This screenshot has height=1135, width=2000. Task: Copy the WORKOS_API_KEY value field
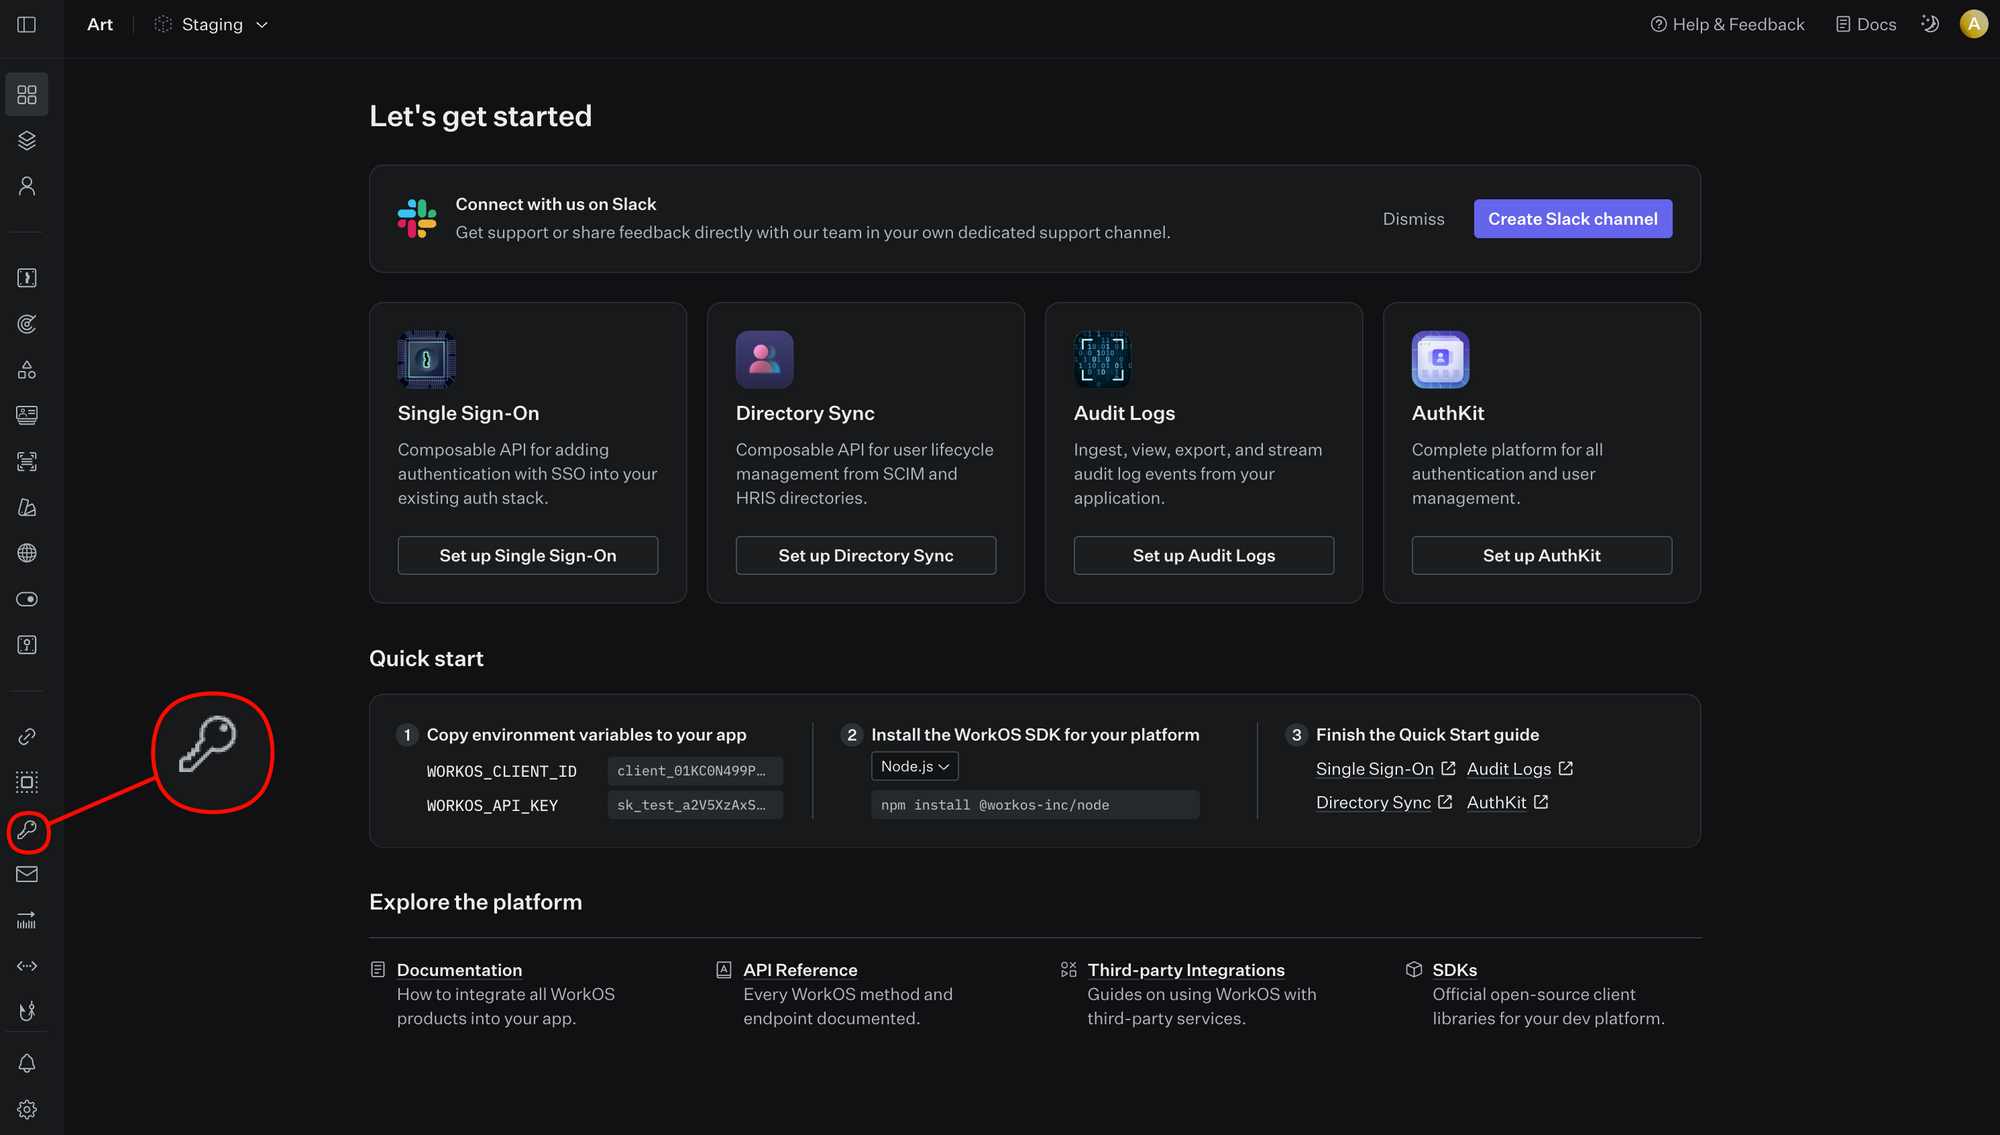[694, 805]
